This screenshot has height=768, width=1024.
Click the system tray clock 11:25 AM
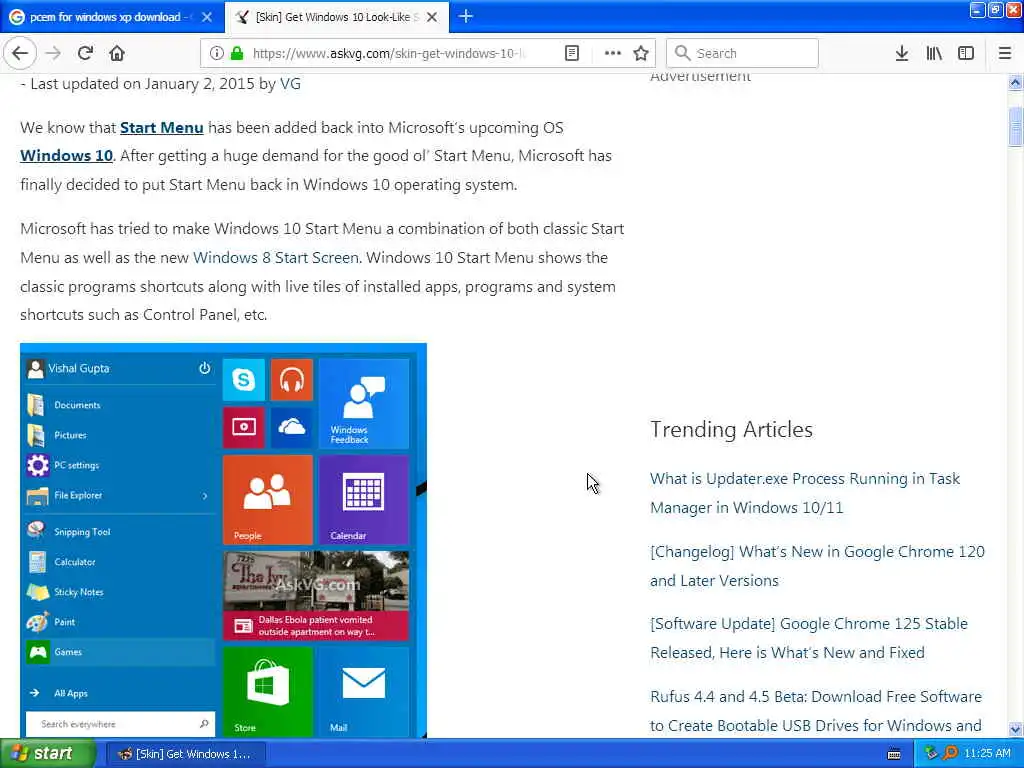987,754
